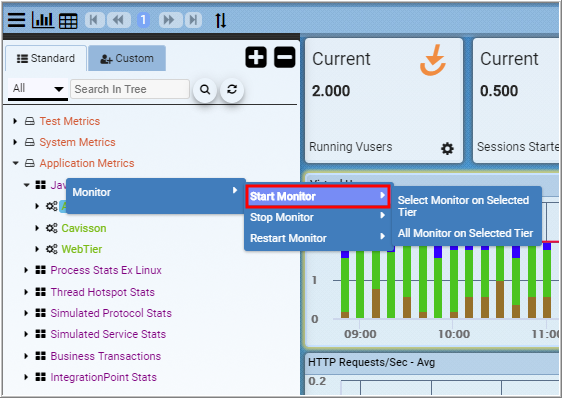The image size is (562, 398).
Task: Jump to last page button
Action: (x=193, y=20)
